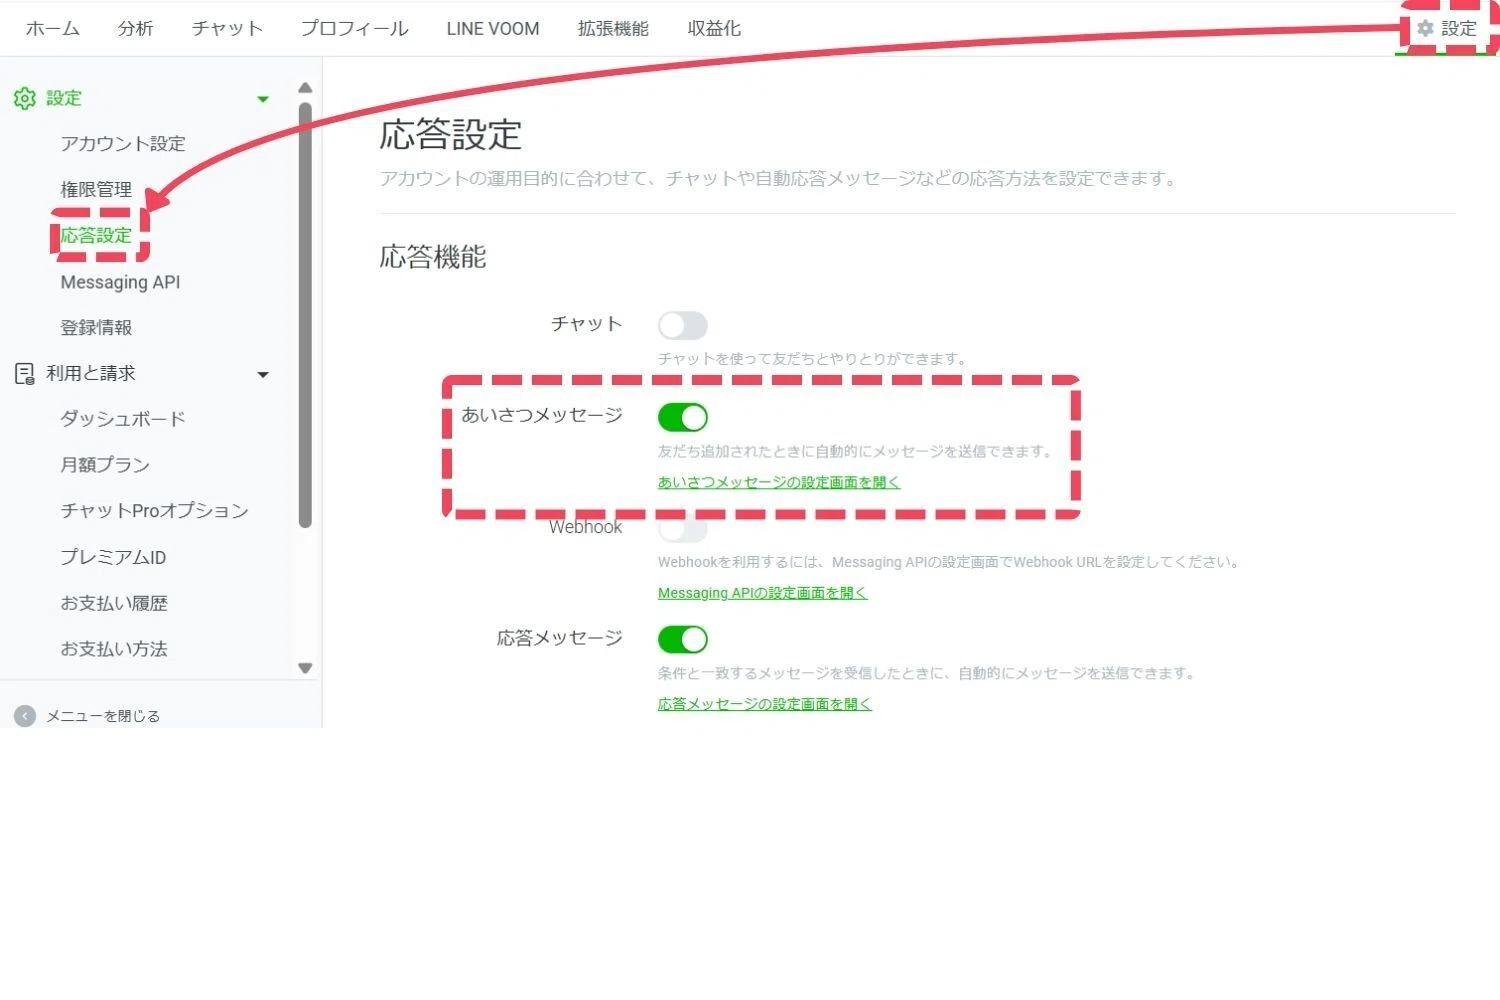Open the 拡張機能 tab
1500x1000 pixels.
[x=613, y=29]
